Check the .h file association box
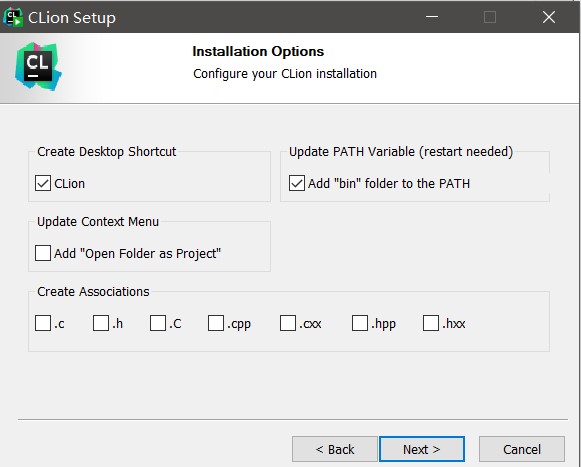Viewport: 581px width, 467px height. click(101, 323)
